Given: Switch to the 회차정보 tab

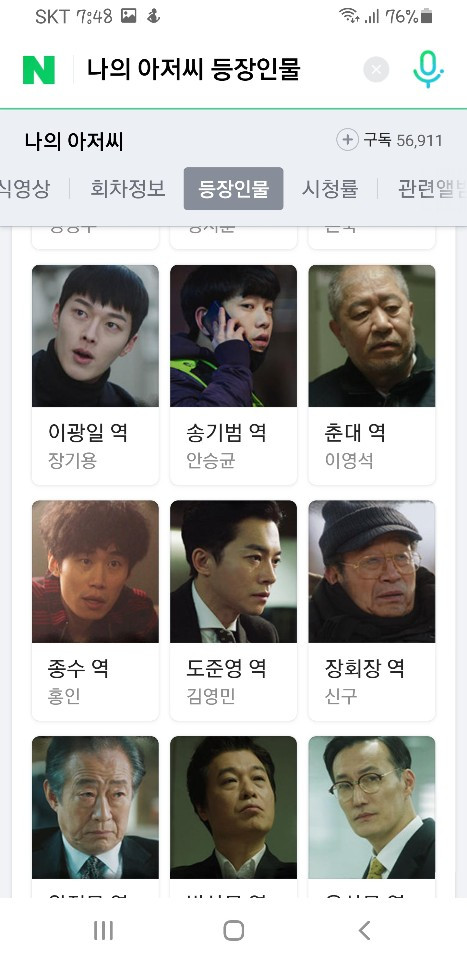Looking at the screenshot, I should point(128,189).
